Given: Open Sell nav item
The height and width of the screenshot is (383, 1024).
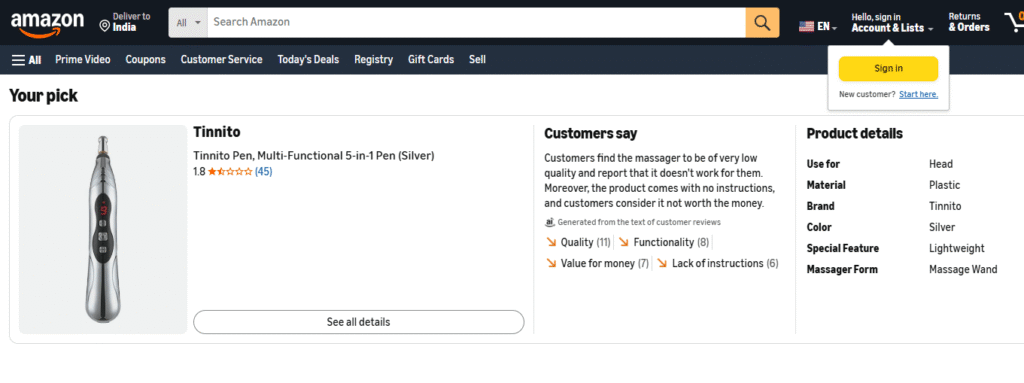Looking at the screenshot, I should (x=477, y=59).
